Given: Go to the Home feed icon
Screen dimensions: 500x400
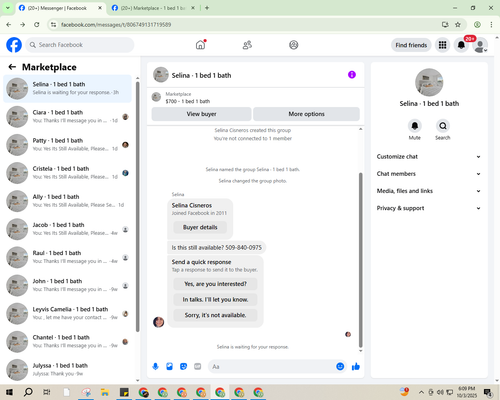Looking at the screenshot, I should (x=200, y=45).
